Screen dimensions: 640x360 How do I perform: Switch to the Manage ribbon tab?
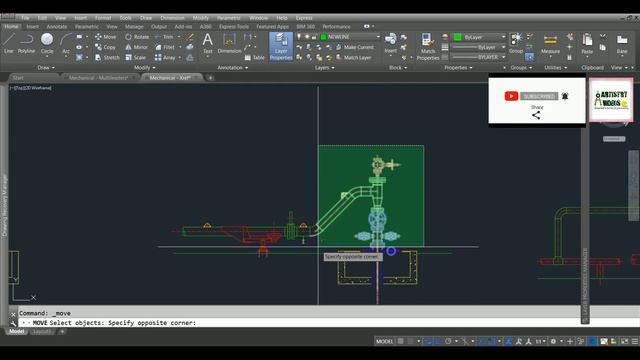(x=134, y=27)
